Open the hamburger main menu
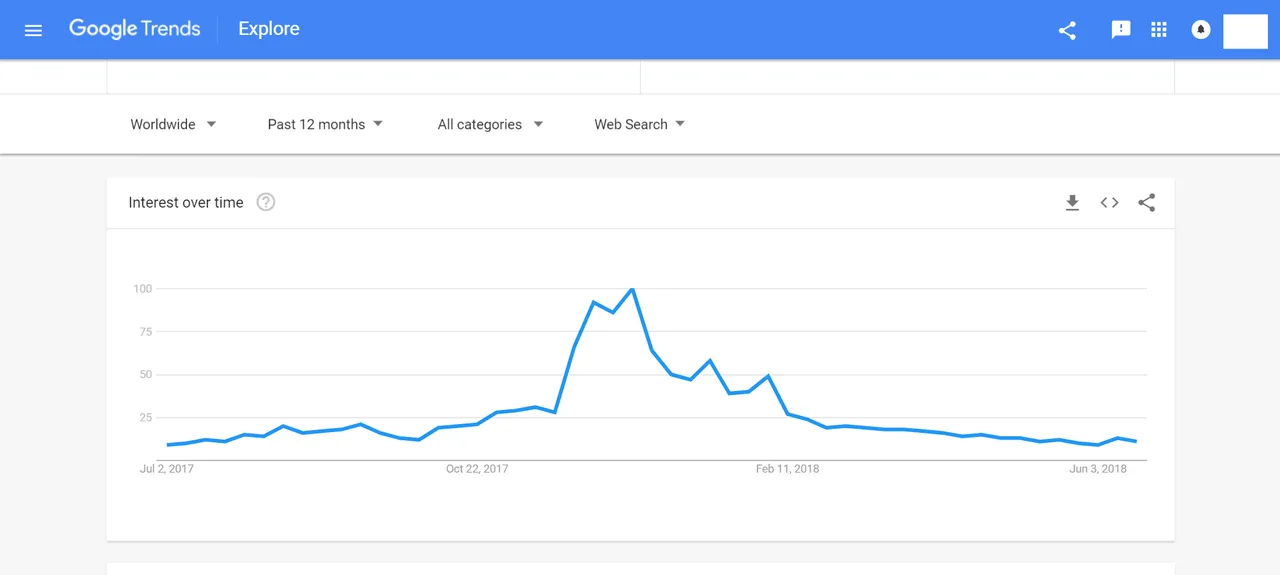The width and height of the screenshot is (1280, 575). [x=33, y=30]
